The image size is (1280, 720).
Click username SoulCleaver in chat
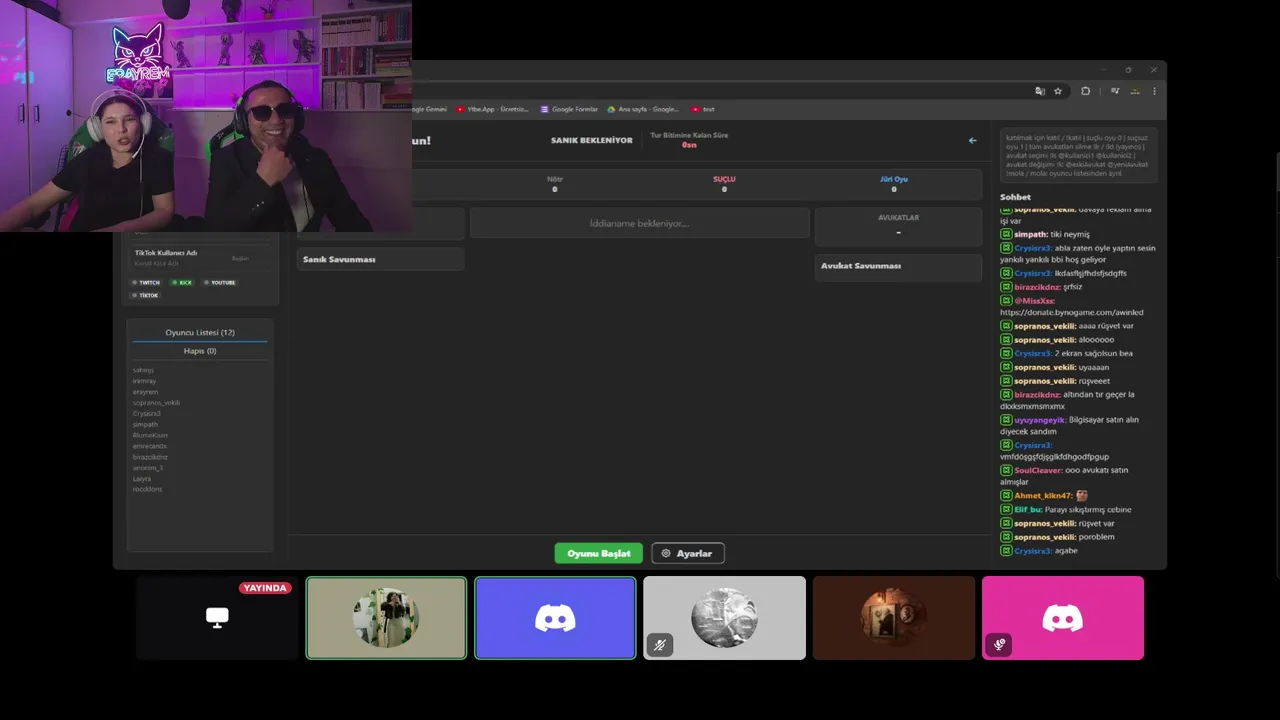[1038, 470]
